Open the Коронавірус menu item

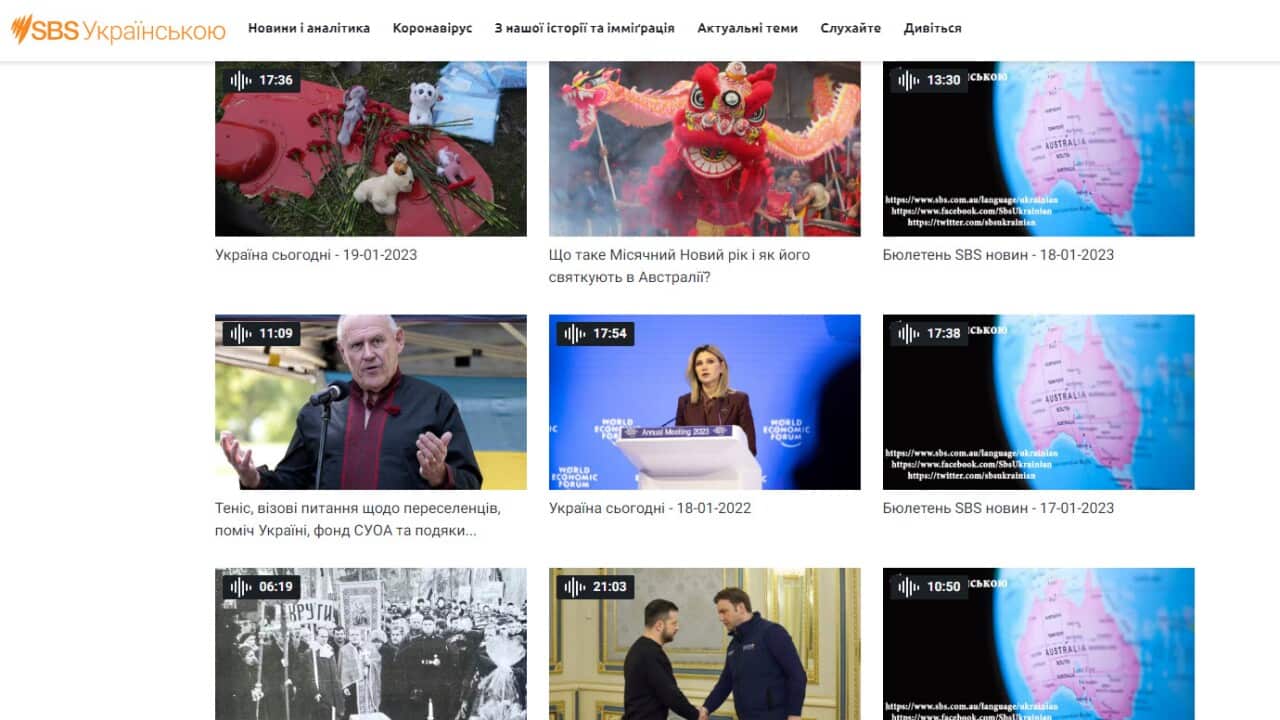[x=432, y=28]
